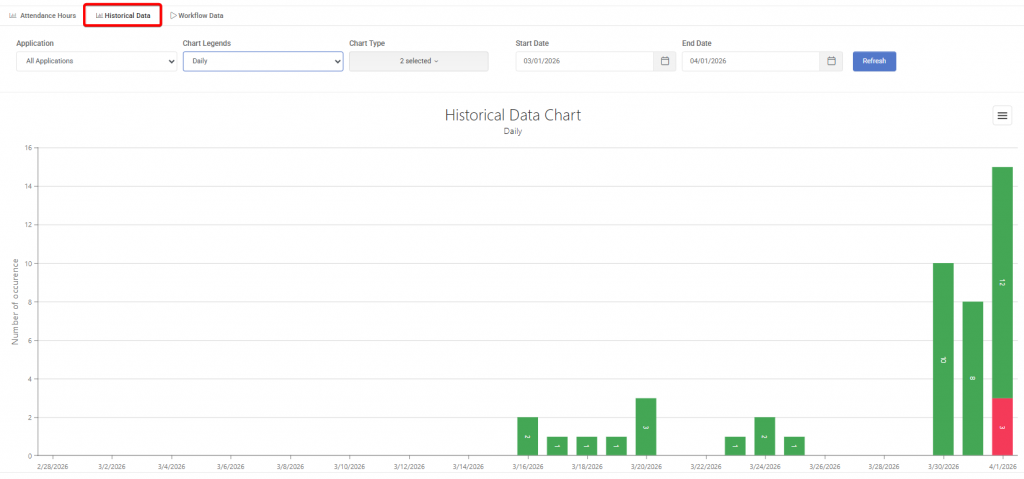This screenshot has width=1024, height=479.
Task: Open the Workflow Data tab
Action: tap(197, 16)
